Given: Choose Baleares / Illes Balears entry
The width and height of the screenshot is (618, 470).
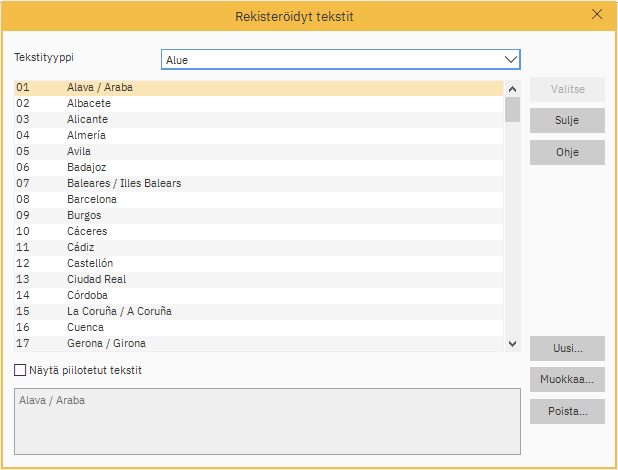Looking at the screenshot, I should tap(124, 183).
